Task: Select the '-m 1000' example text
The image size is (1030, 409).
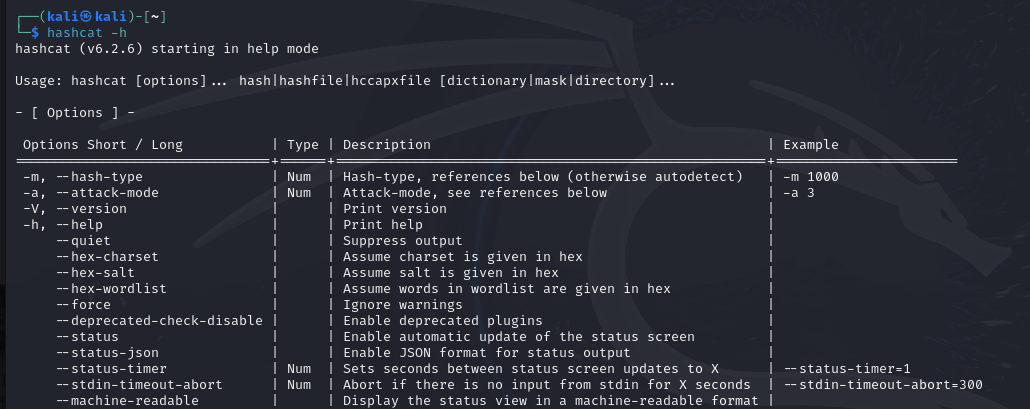Action: pos(811,177)
